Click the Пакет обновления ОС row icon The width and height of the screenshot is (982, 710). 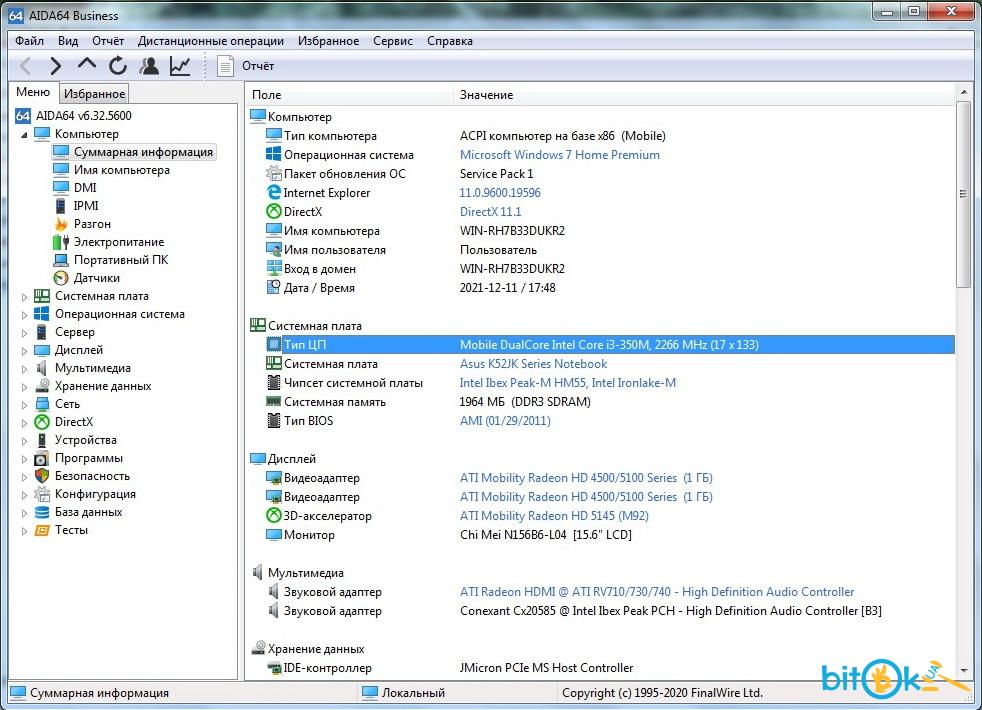(274, 173)
